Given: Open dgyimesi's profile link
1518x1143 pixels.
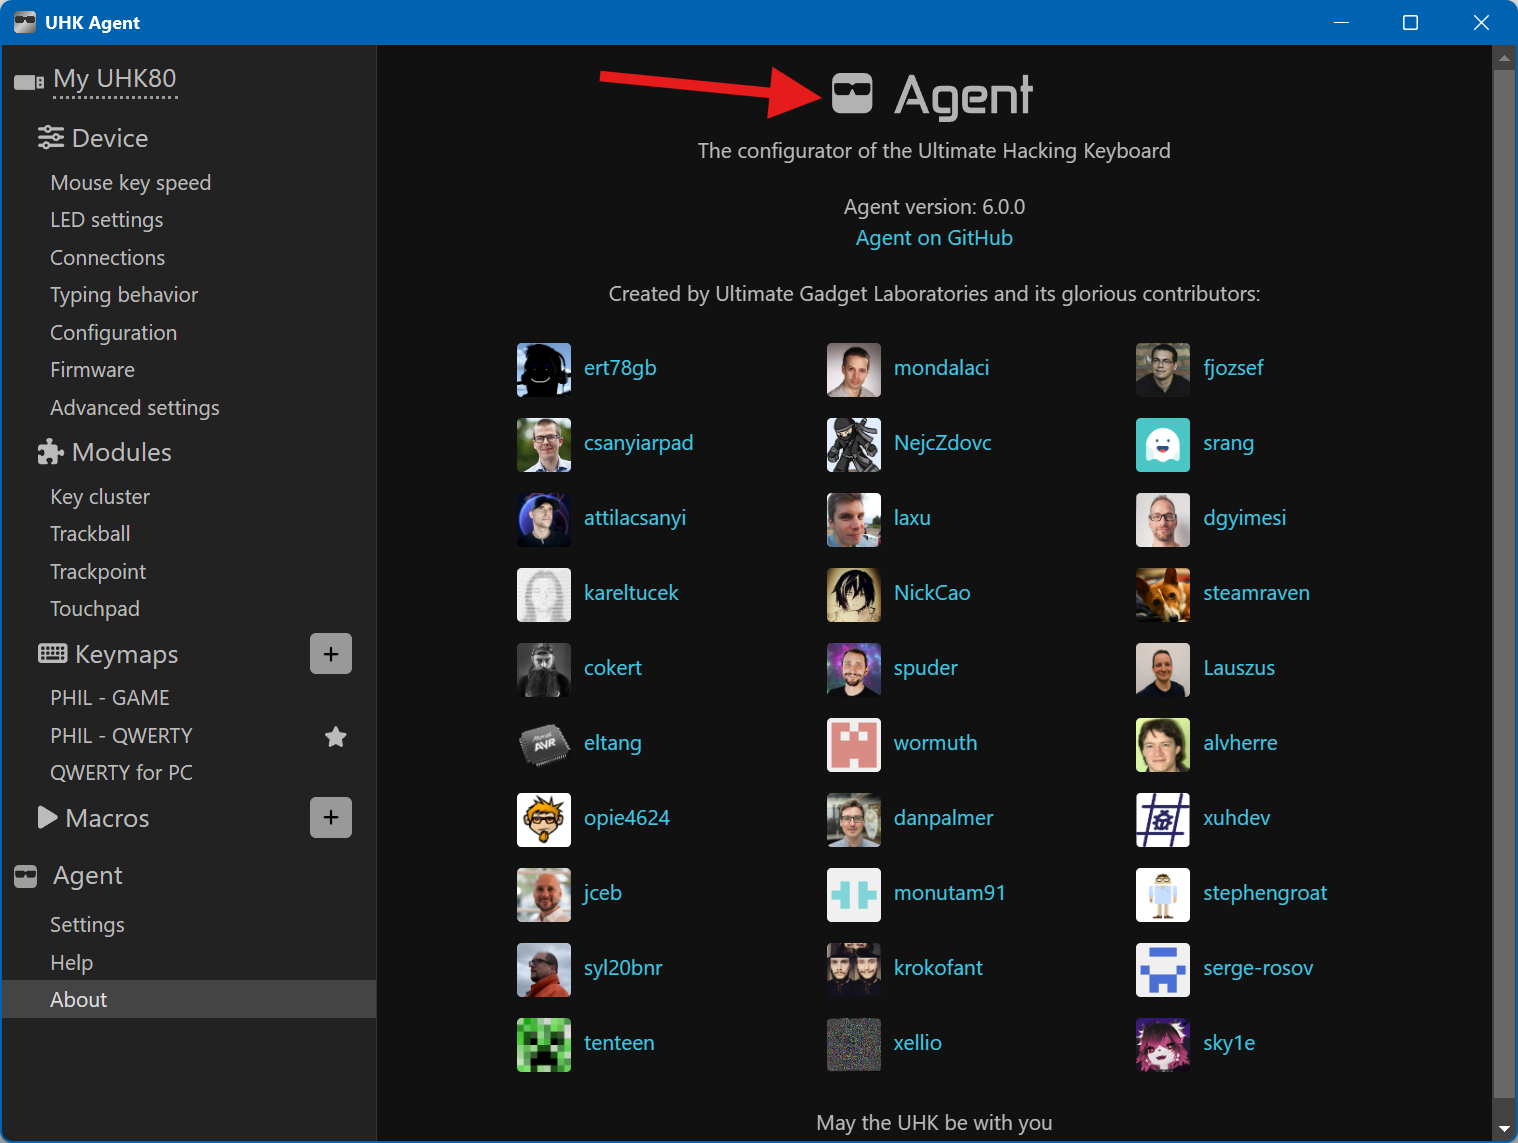Looking at the screenshot, I should (x=1244, y=518).
